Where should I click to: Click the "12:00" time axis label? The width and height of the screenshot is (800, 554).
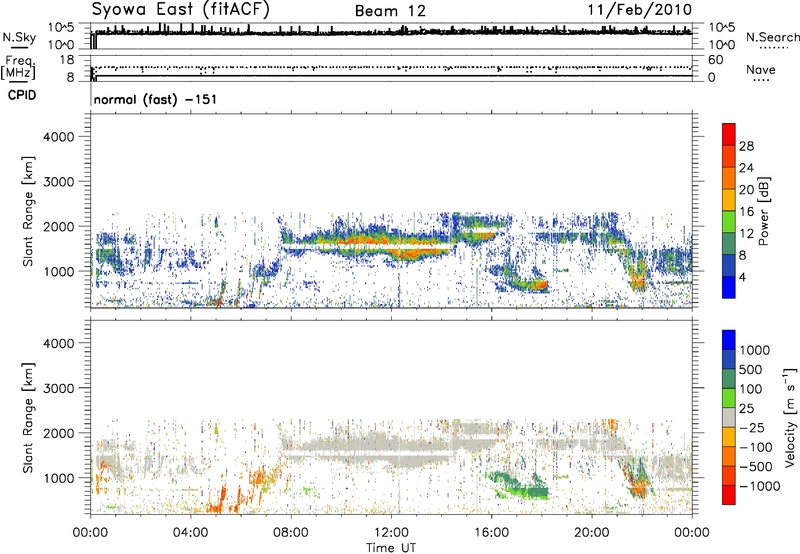coord(391,533)
